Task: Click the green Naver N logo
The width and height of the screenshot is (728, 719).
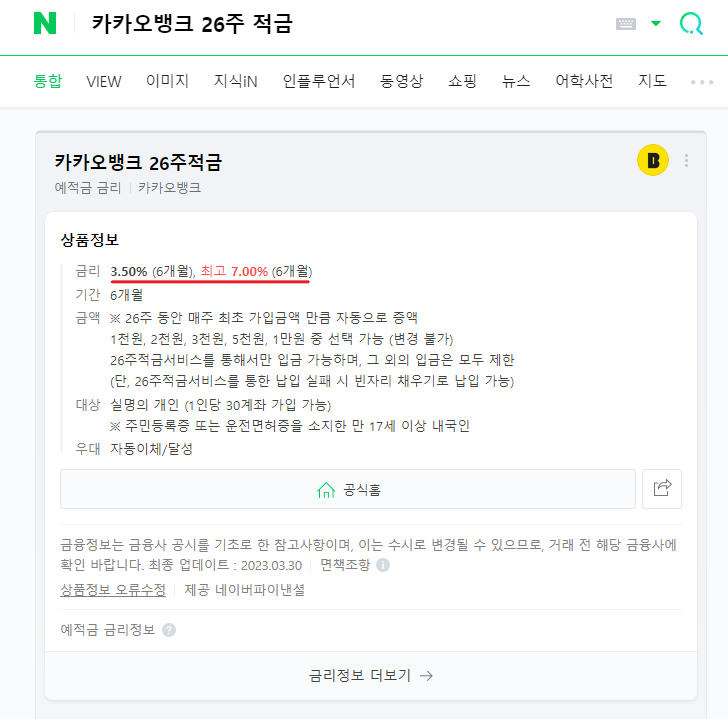Action: coord(45,23)
